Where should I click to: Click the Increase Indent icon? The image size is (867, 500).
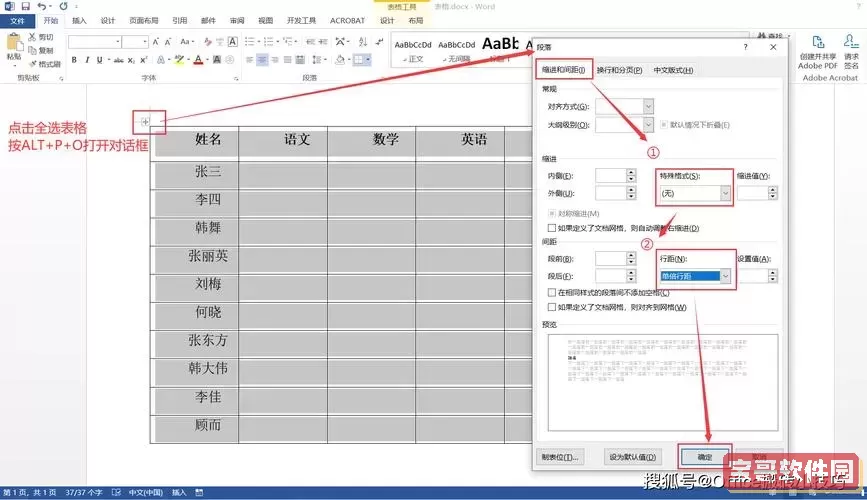tap(323, 41)
